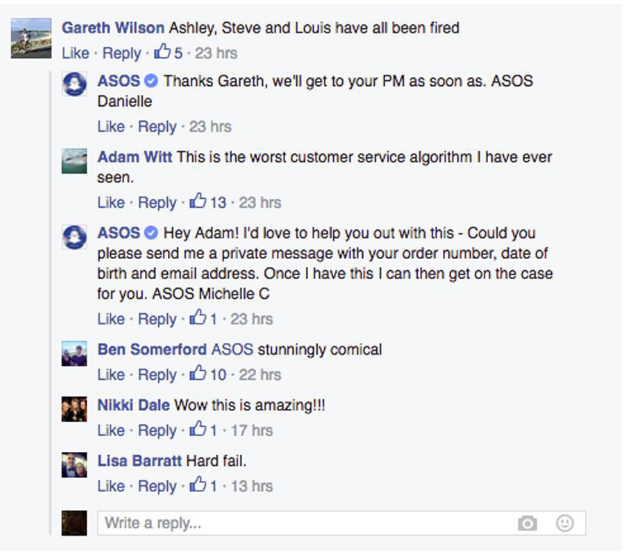Click the 22 hrs timestamp on Ben's comment
Viewport: 629px width, 560px height.
pyautogui.click(x=260, y=375)
